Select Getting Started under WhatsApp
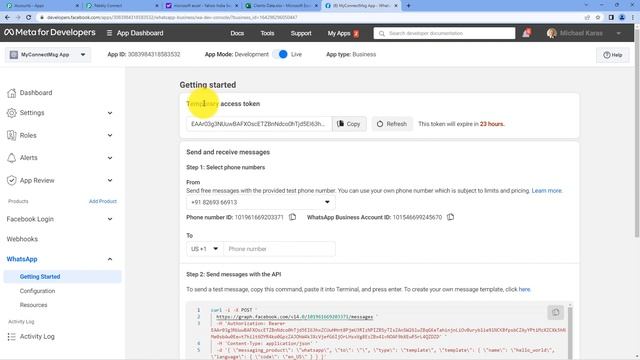The width and height of the screenshot is (640, 360). pyautogui.click(x=62, y=276)
